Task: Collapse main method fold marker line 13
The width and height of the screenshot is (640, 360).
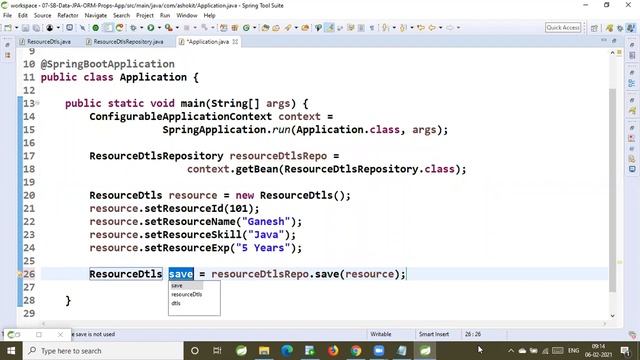Action: point(38,103)
